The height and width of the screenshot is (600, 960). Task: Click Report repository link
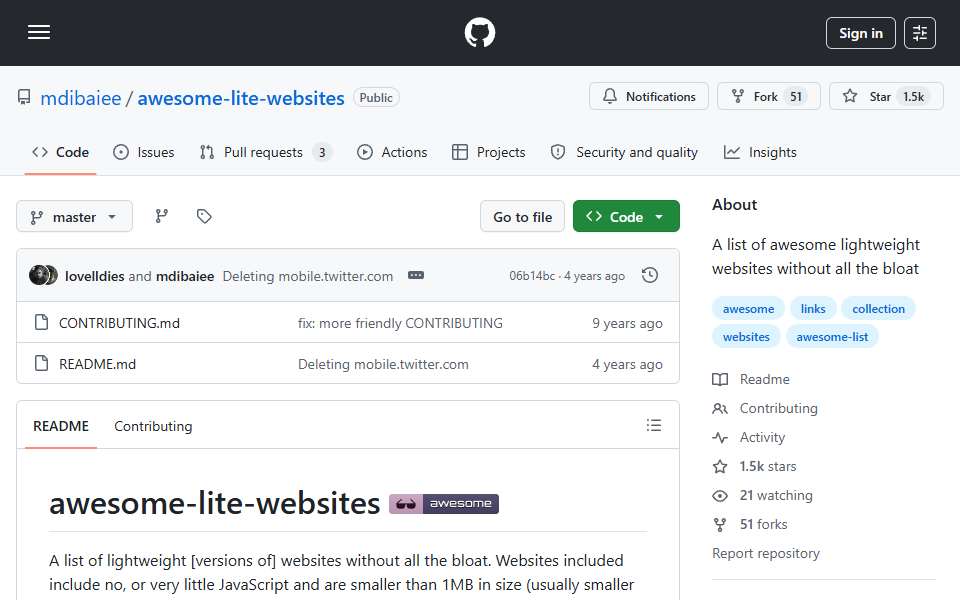(765, 553)
